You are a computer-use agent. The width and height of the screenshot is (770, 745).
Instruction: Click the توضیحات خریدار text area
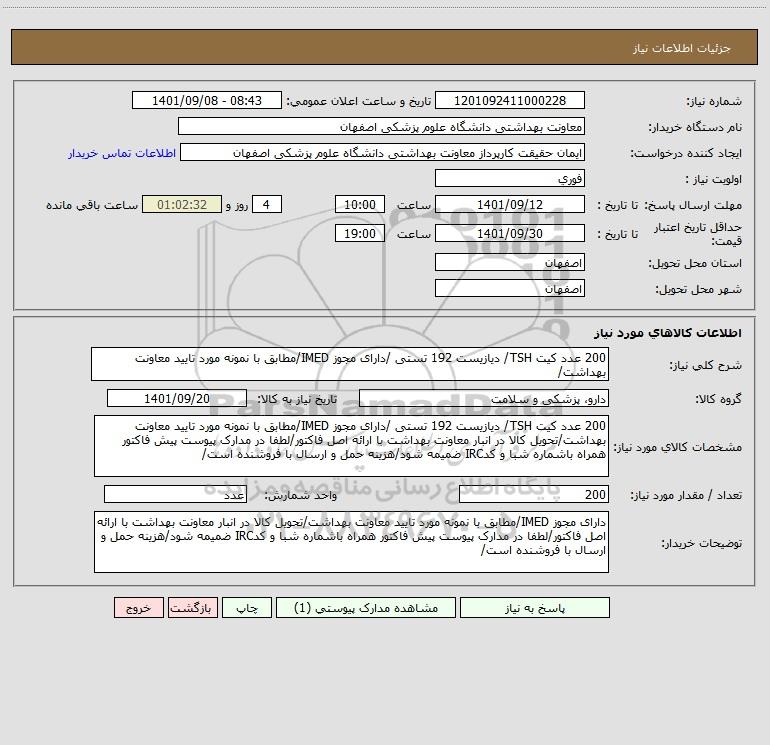(351, 542)
